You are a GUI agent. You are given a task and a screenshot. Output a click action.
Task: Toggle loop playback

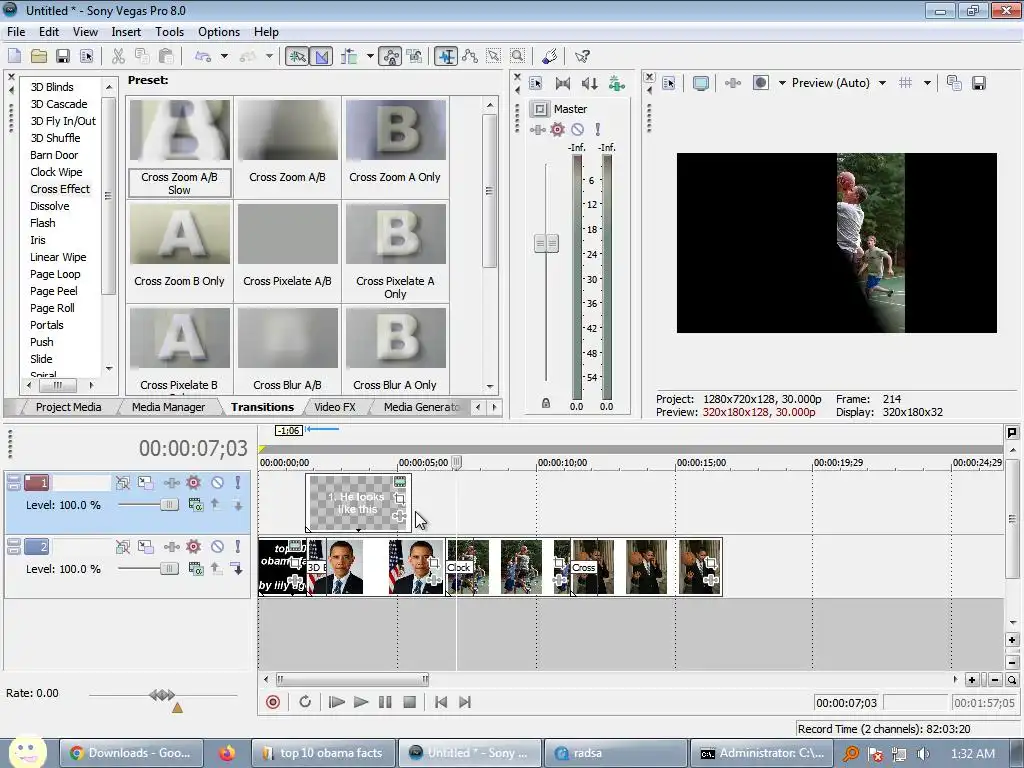(305, 702)
